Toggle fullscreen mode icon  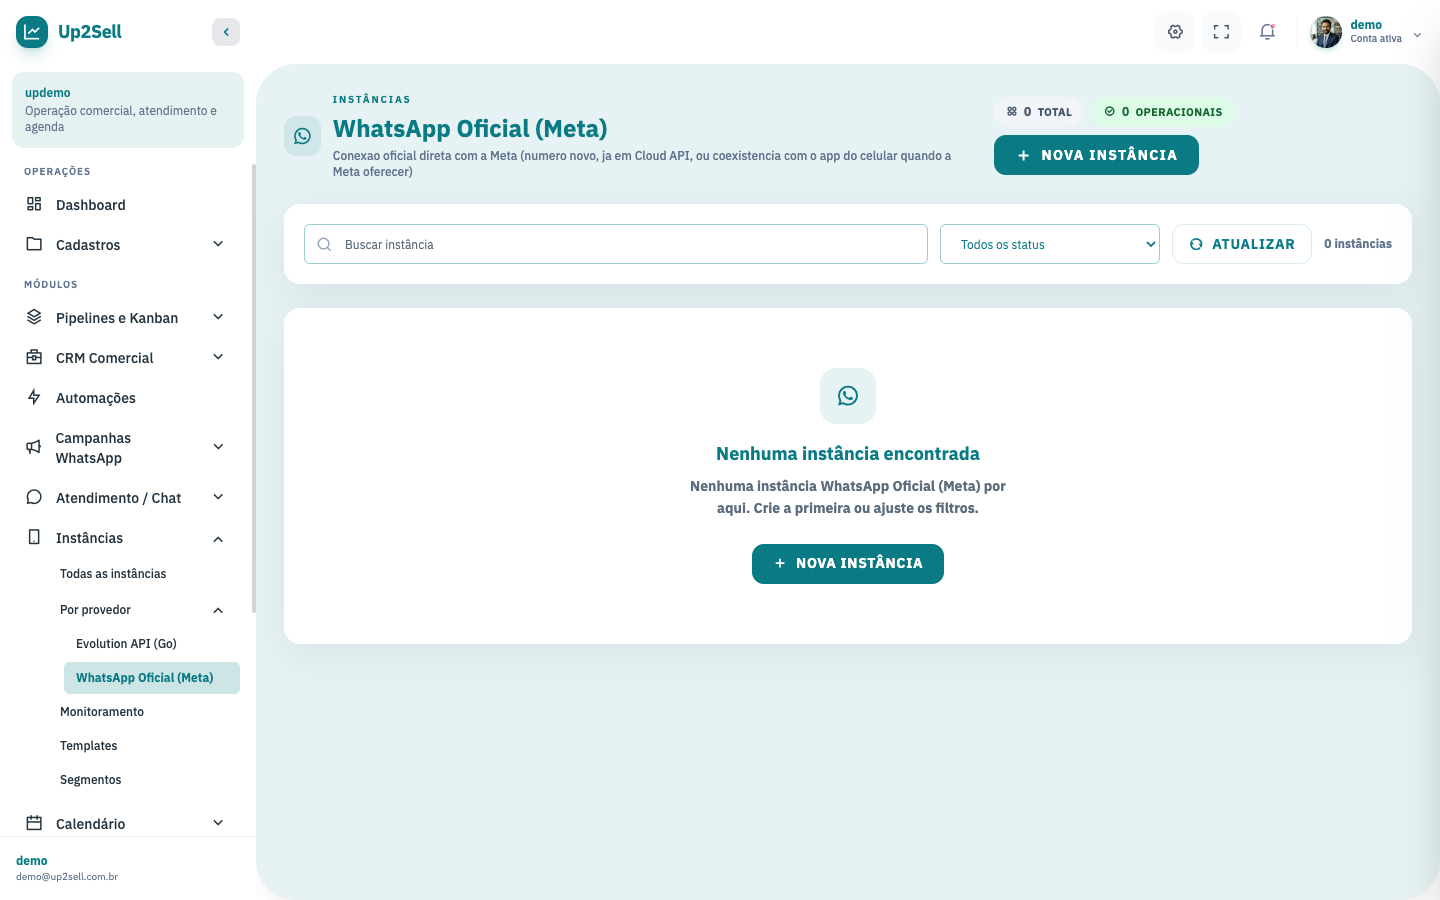[x=1221, y=32]
